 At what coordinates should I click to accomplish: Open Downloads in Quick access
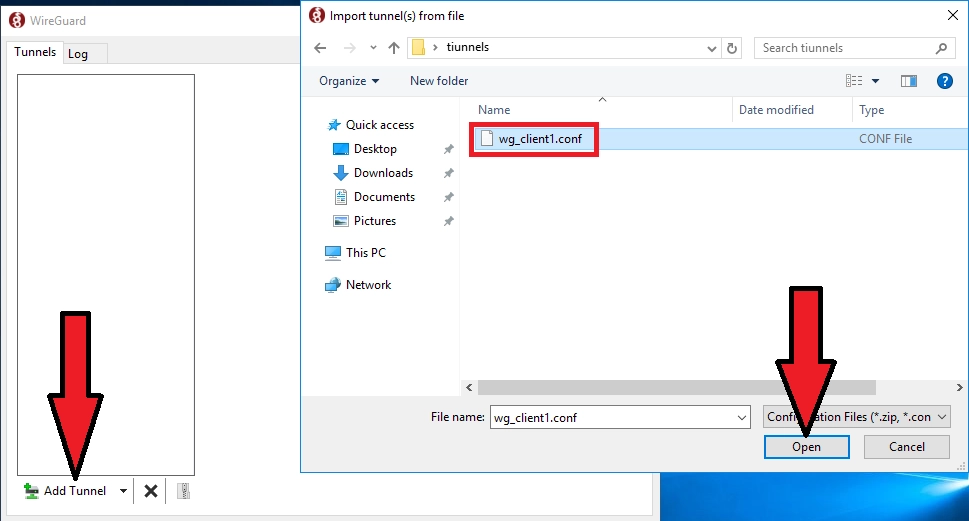[x=383, y=173]
